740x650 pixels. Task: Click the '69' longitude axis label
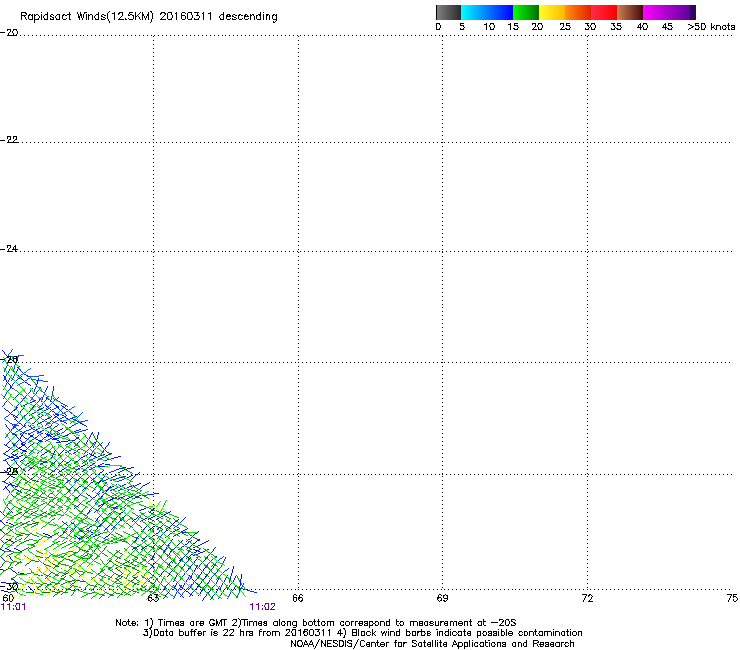coord(442,598)
